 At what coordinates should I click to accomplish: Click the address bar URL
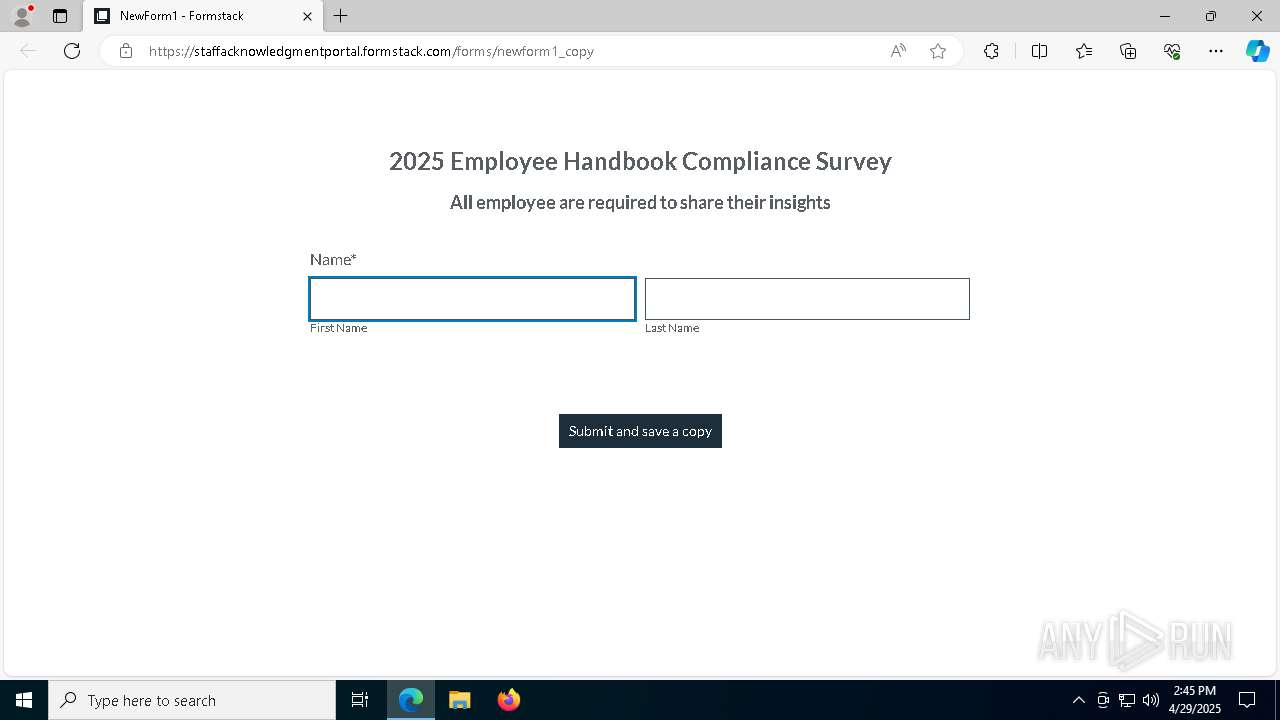(x=371, y=51)
